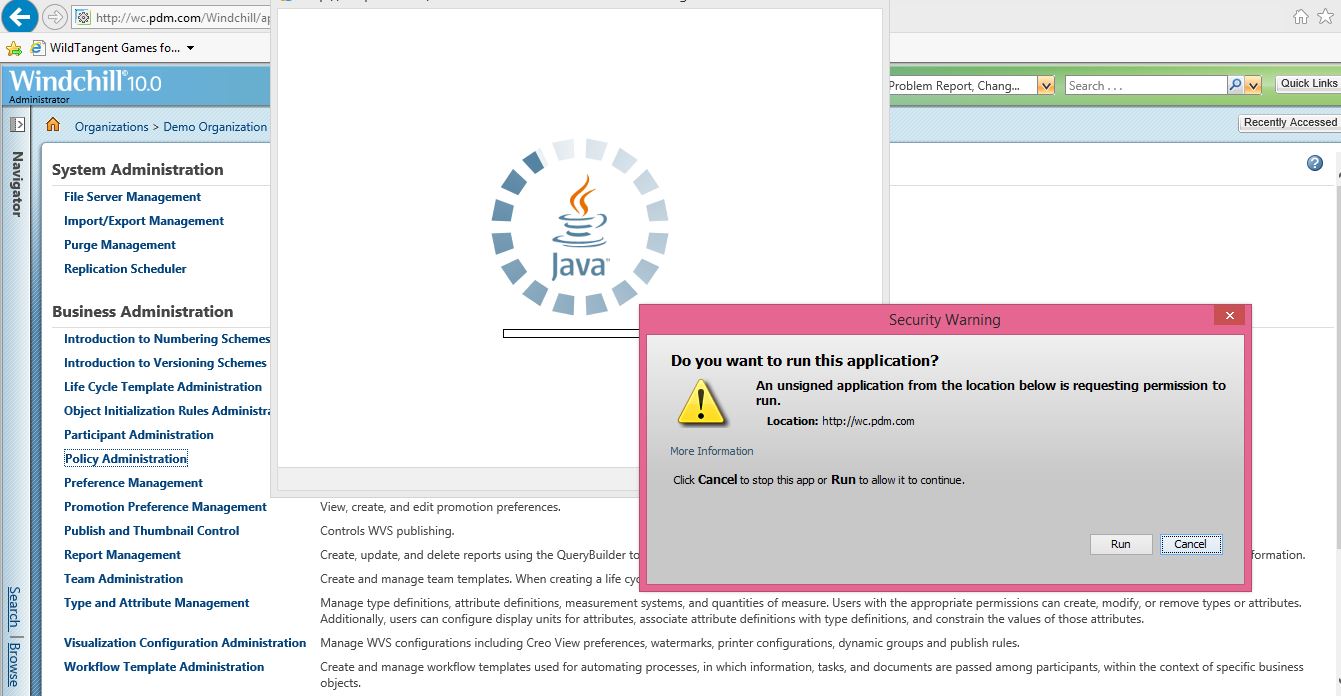Image resolution: width=1341 pixels, height=696 pixels.
Task: Open Object Initialization Rules Administration
Action: (x=167, y=411)
